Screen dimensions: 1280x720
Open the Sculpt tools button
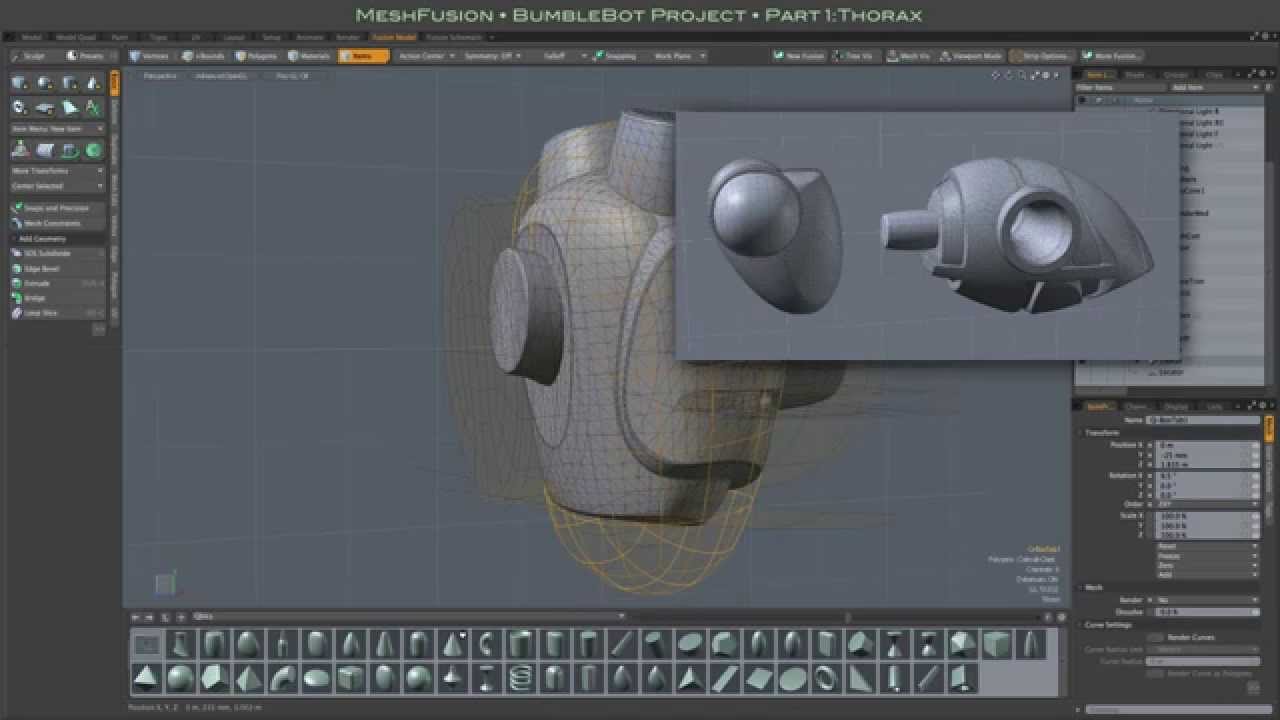[32, 56]
